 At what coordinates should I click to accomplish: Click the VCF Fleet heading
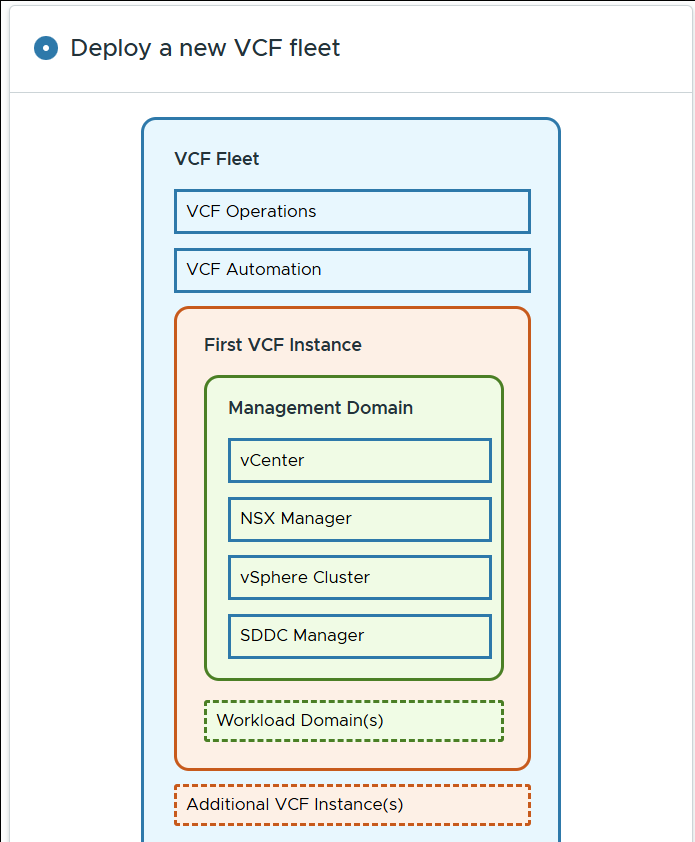pos(217,159)
